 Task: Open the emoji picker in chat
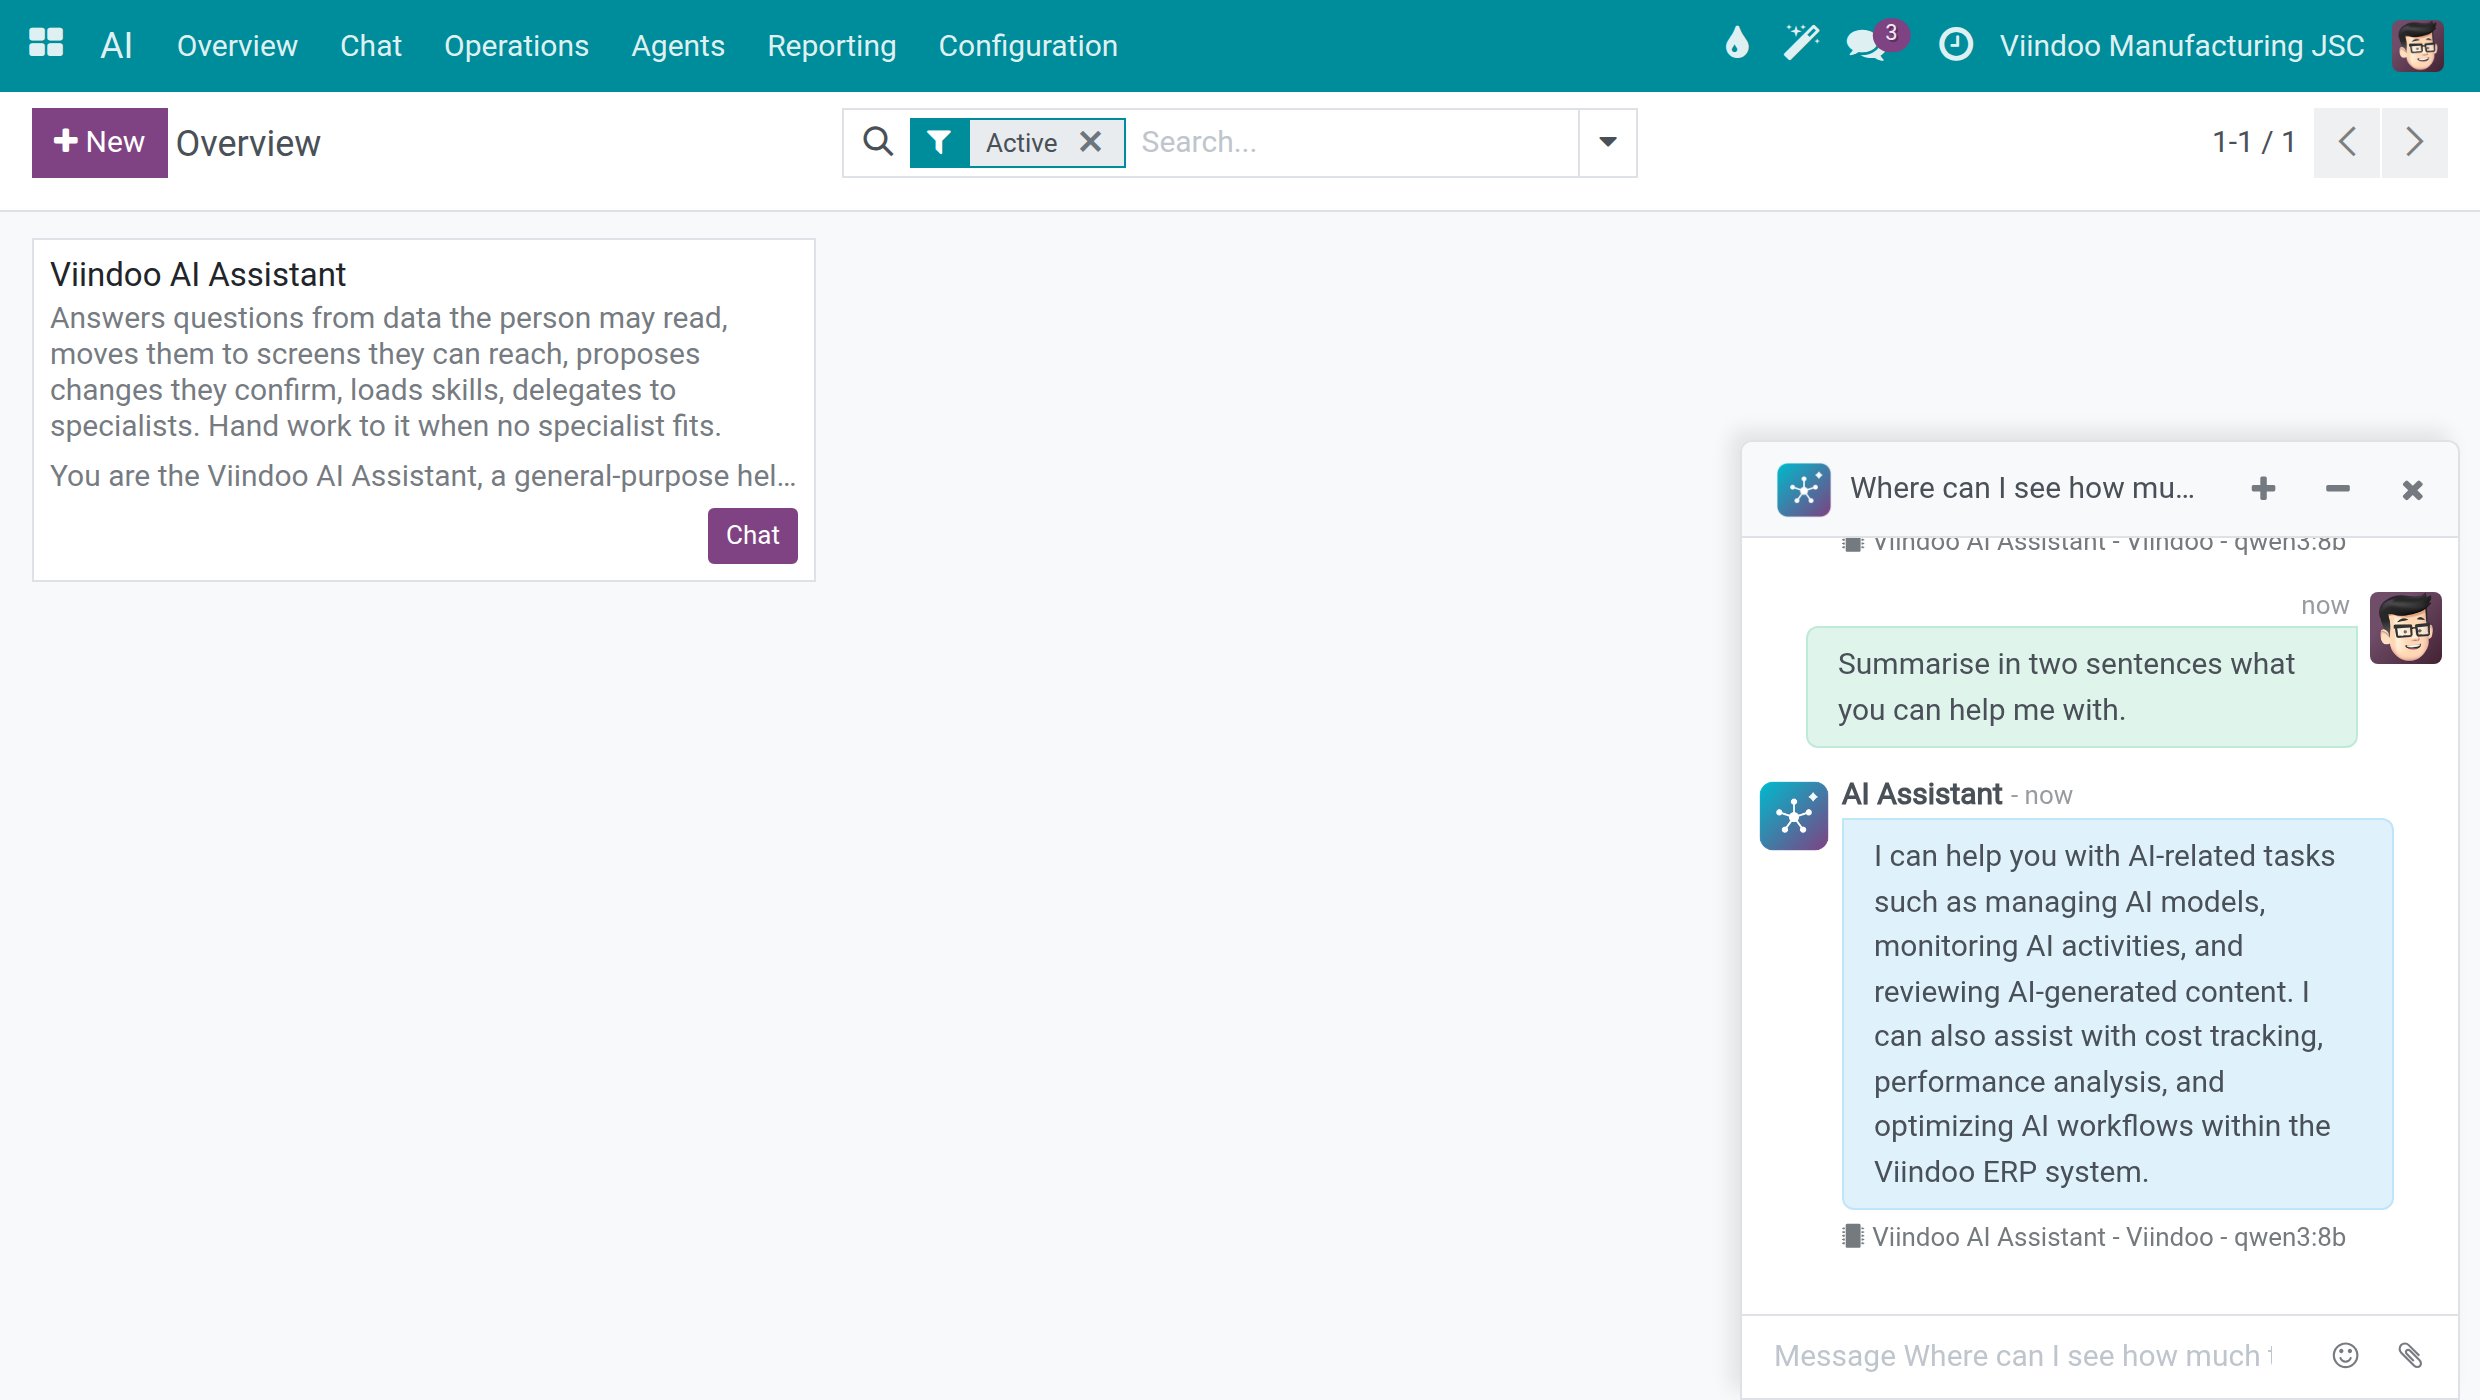tap(2346, 1355)
